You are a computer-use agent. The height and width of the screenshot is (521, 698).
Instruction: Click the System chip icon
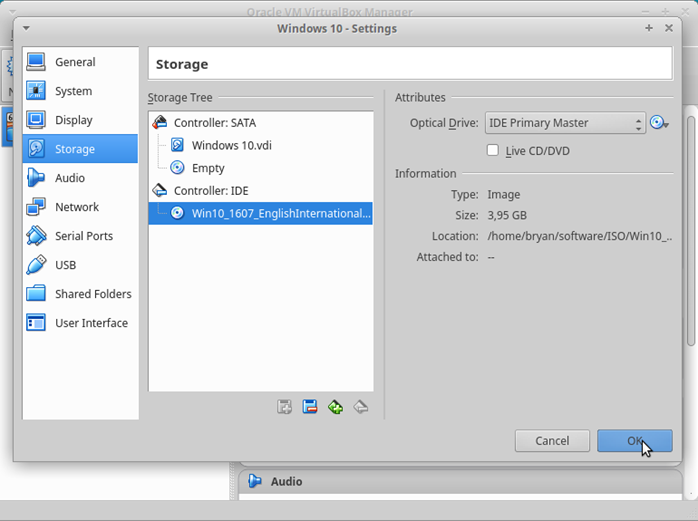coord(36,90)
